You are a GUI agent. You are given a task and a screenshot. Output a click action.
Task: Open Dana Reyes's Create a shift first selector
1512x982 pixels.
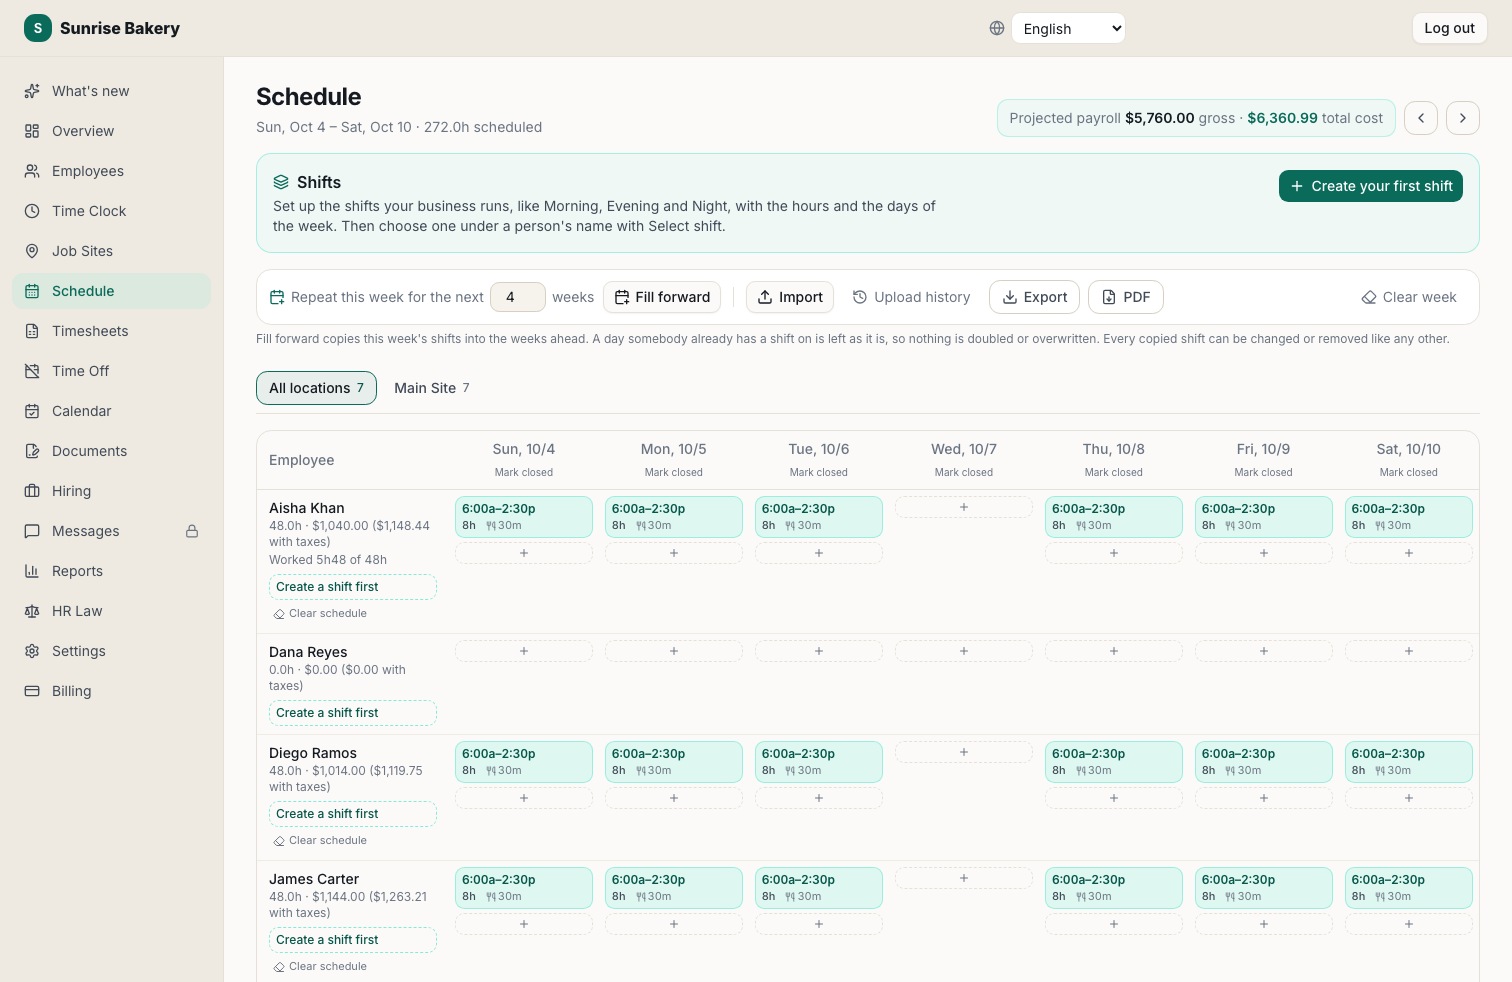click(353, 713)
